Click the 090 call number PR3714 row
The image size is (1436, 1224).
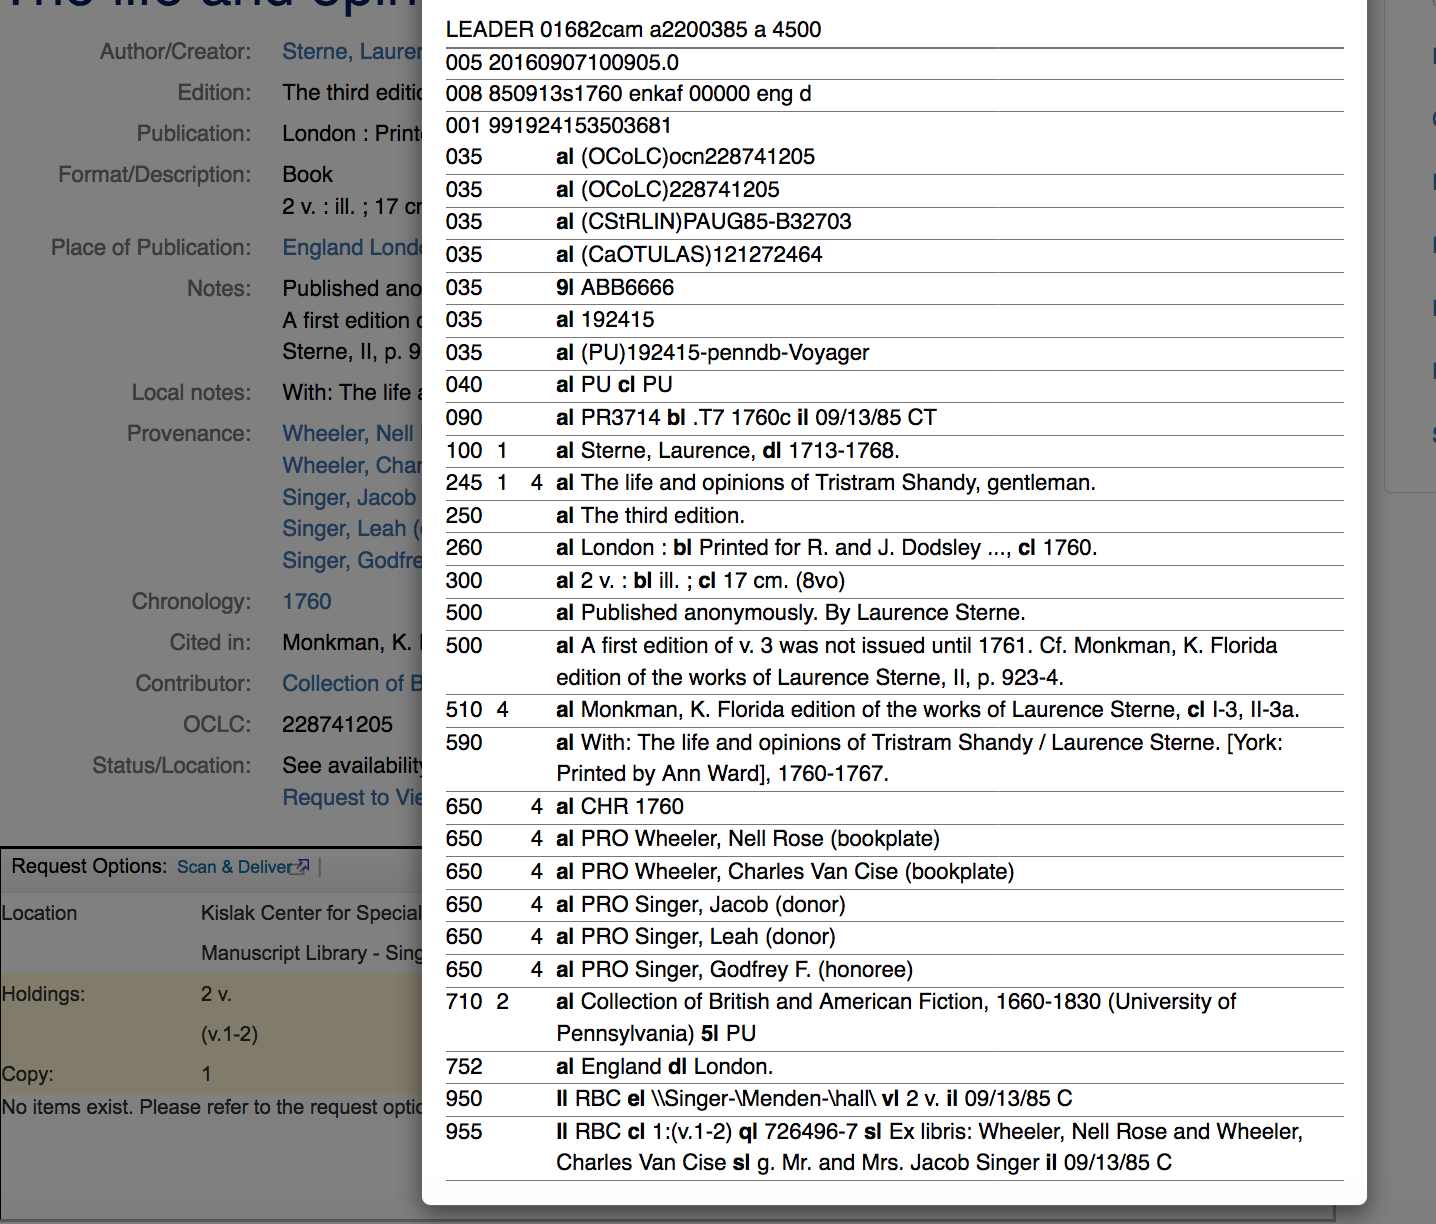pyautogui.click(x=894, y=418)
